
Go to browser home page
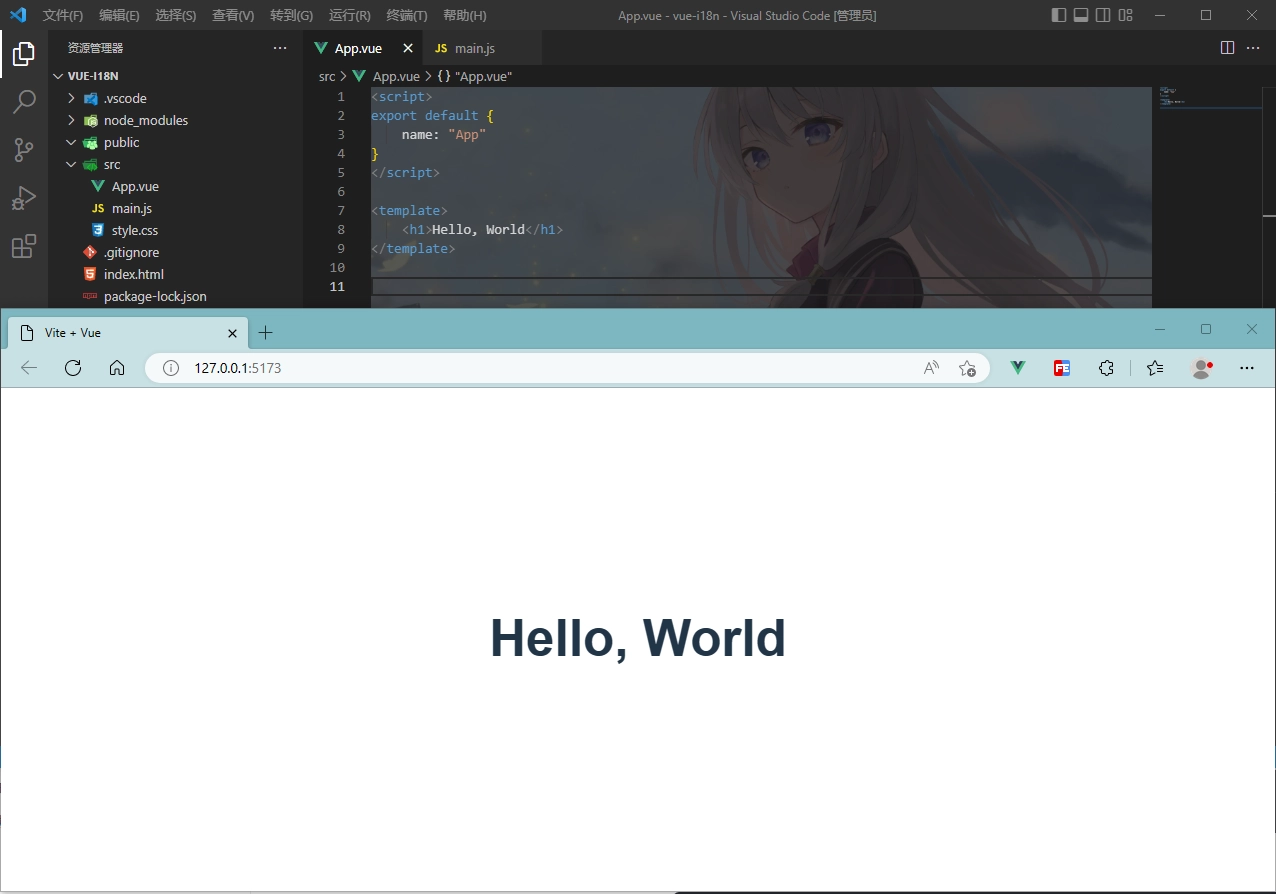(117, 368)
